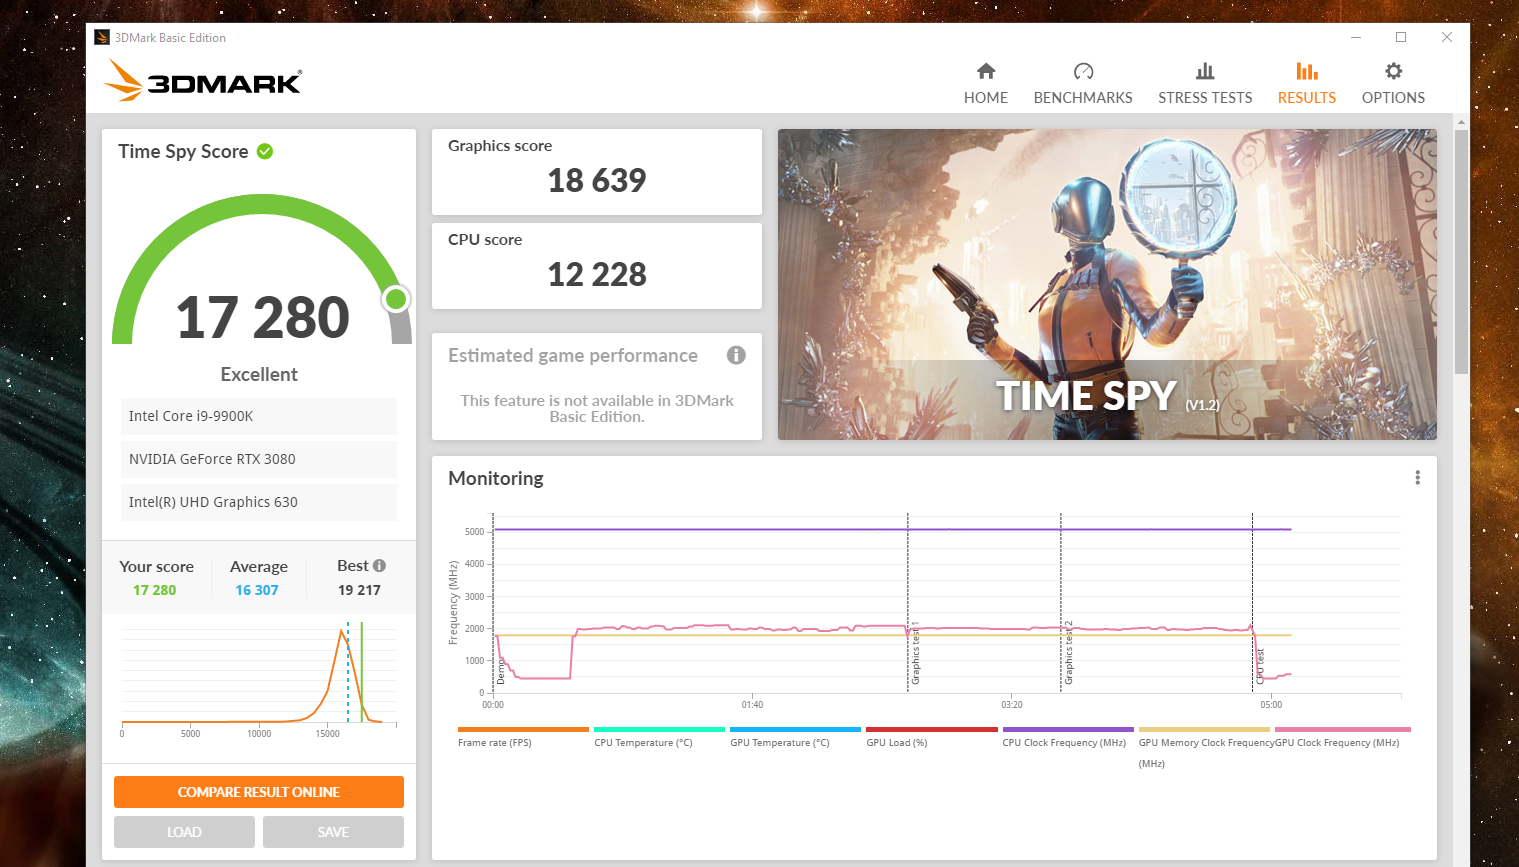Toggle GPU Memory Clock Frequency legend swatch
Screen dimensions: 1519x867
click(x=1204, y=730)
